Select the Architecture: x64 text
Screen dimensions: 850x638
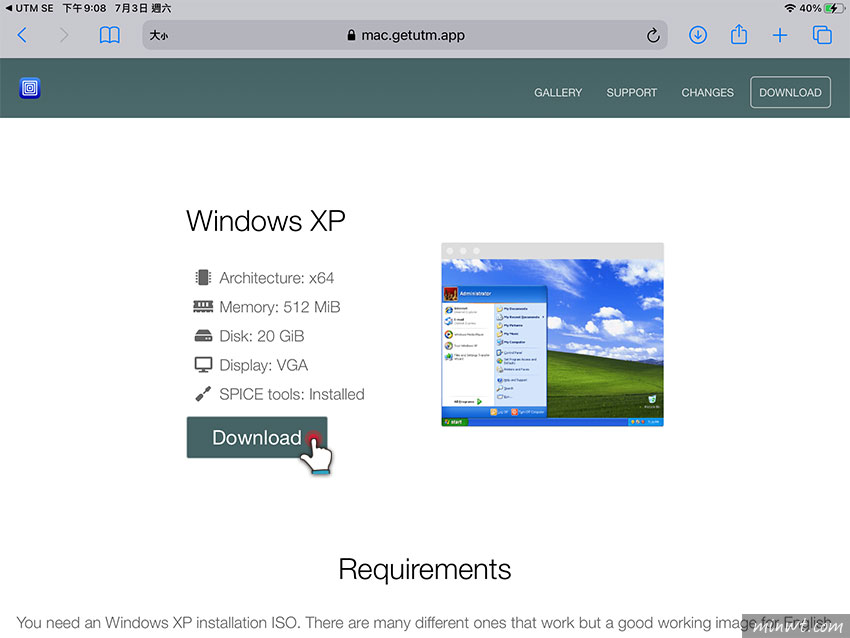click(276, 278)
